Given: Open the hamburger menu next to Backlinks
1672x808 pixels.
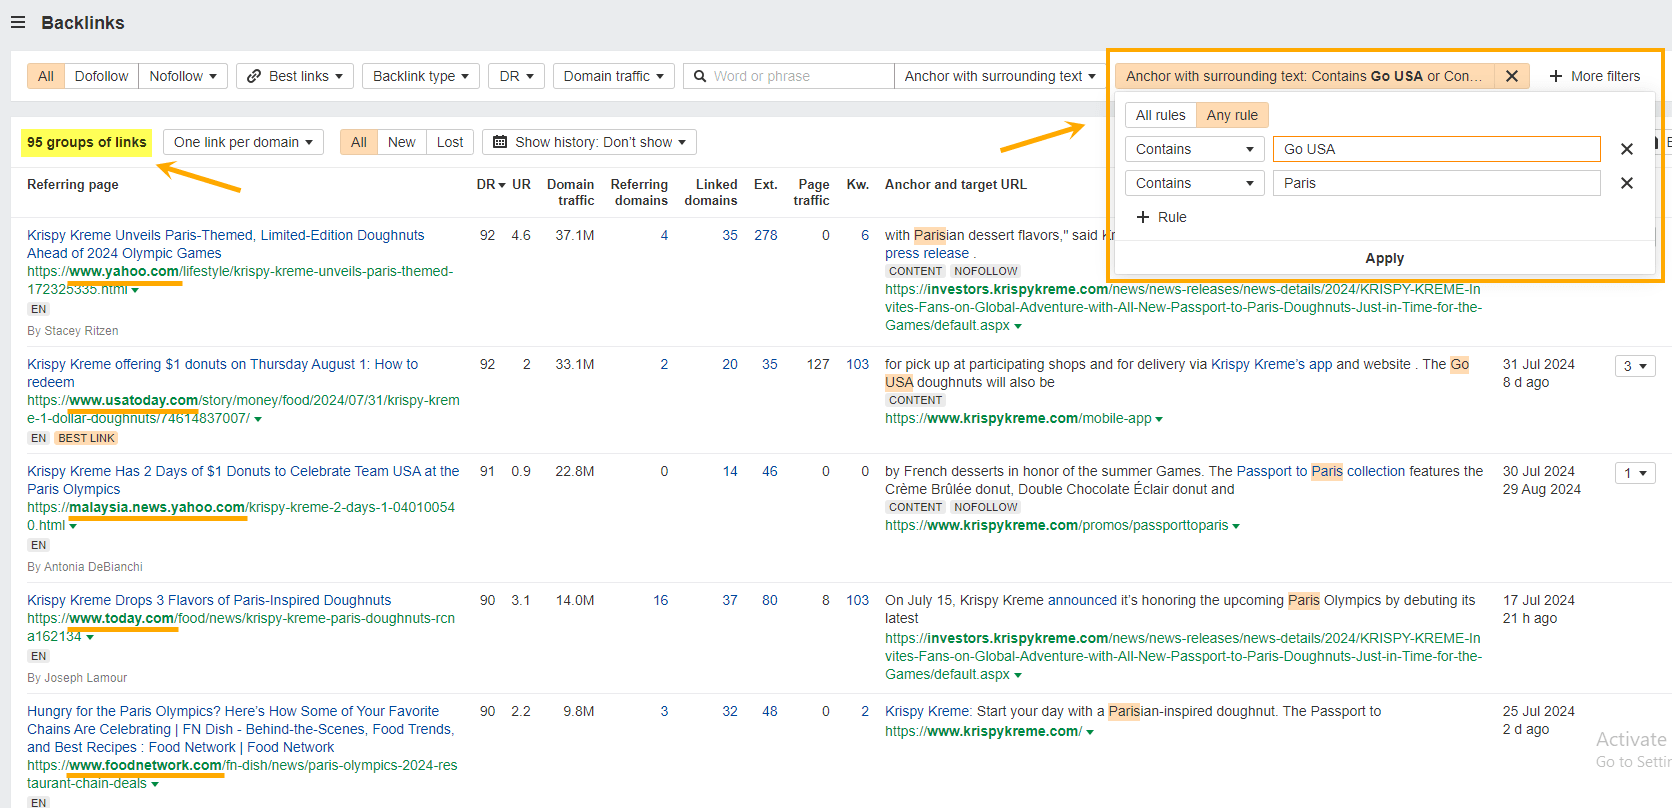Looking at the screenshot, I should [18, 22].
